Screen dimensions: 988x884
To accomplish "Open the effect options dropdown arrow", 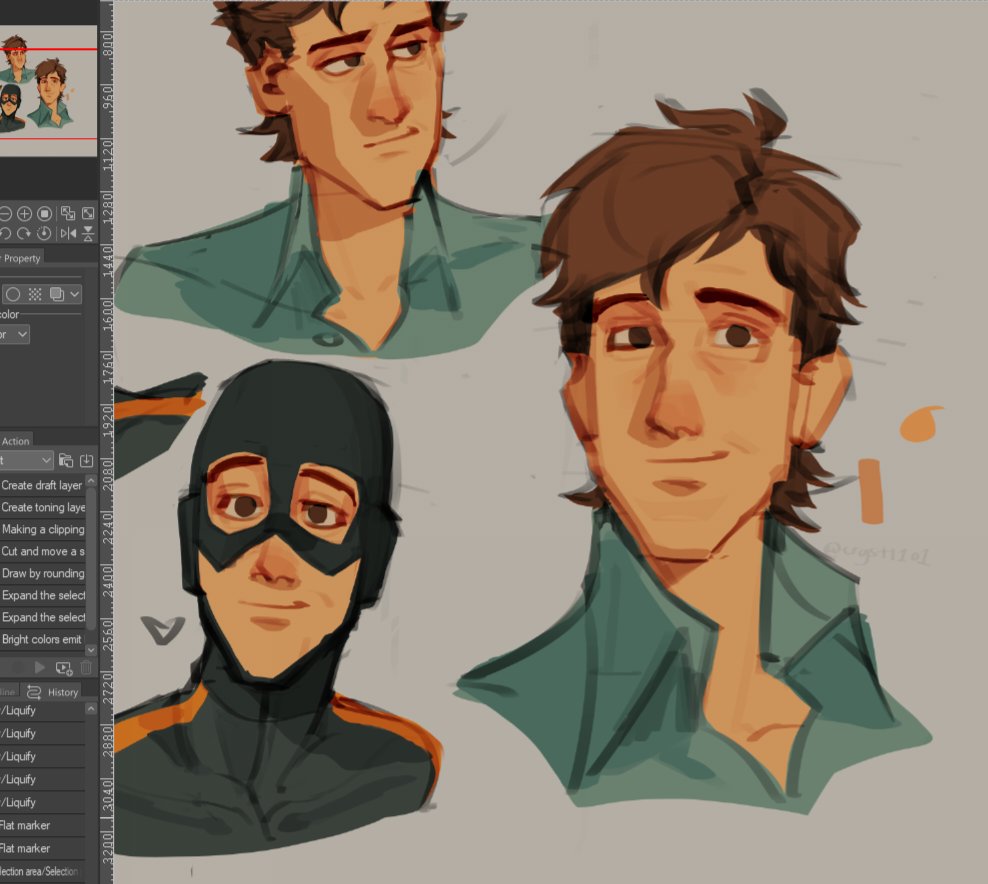I will click(75, 294).
